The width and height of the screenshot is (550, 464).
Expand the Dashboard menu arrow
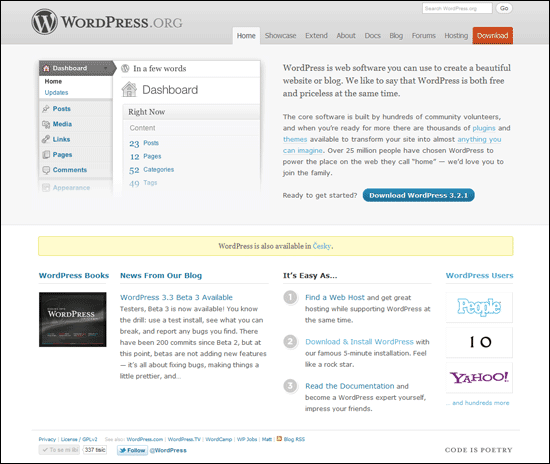click(106, 68)
